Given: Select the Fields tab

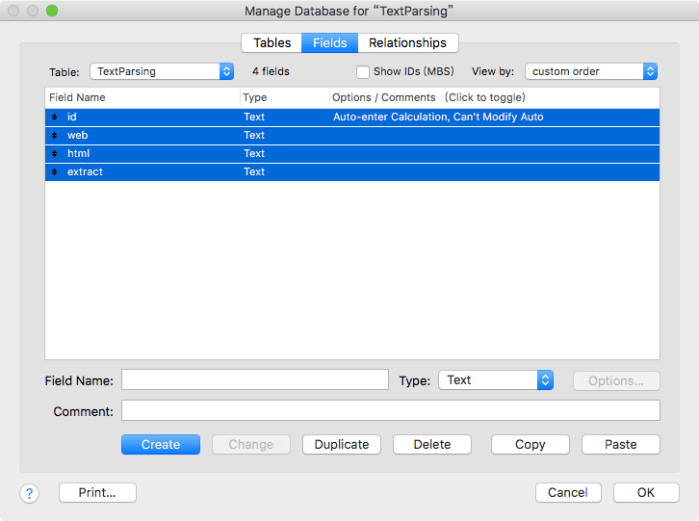Looking at the screenshot, I should click(x=330, y=43).
